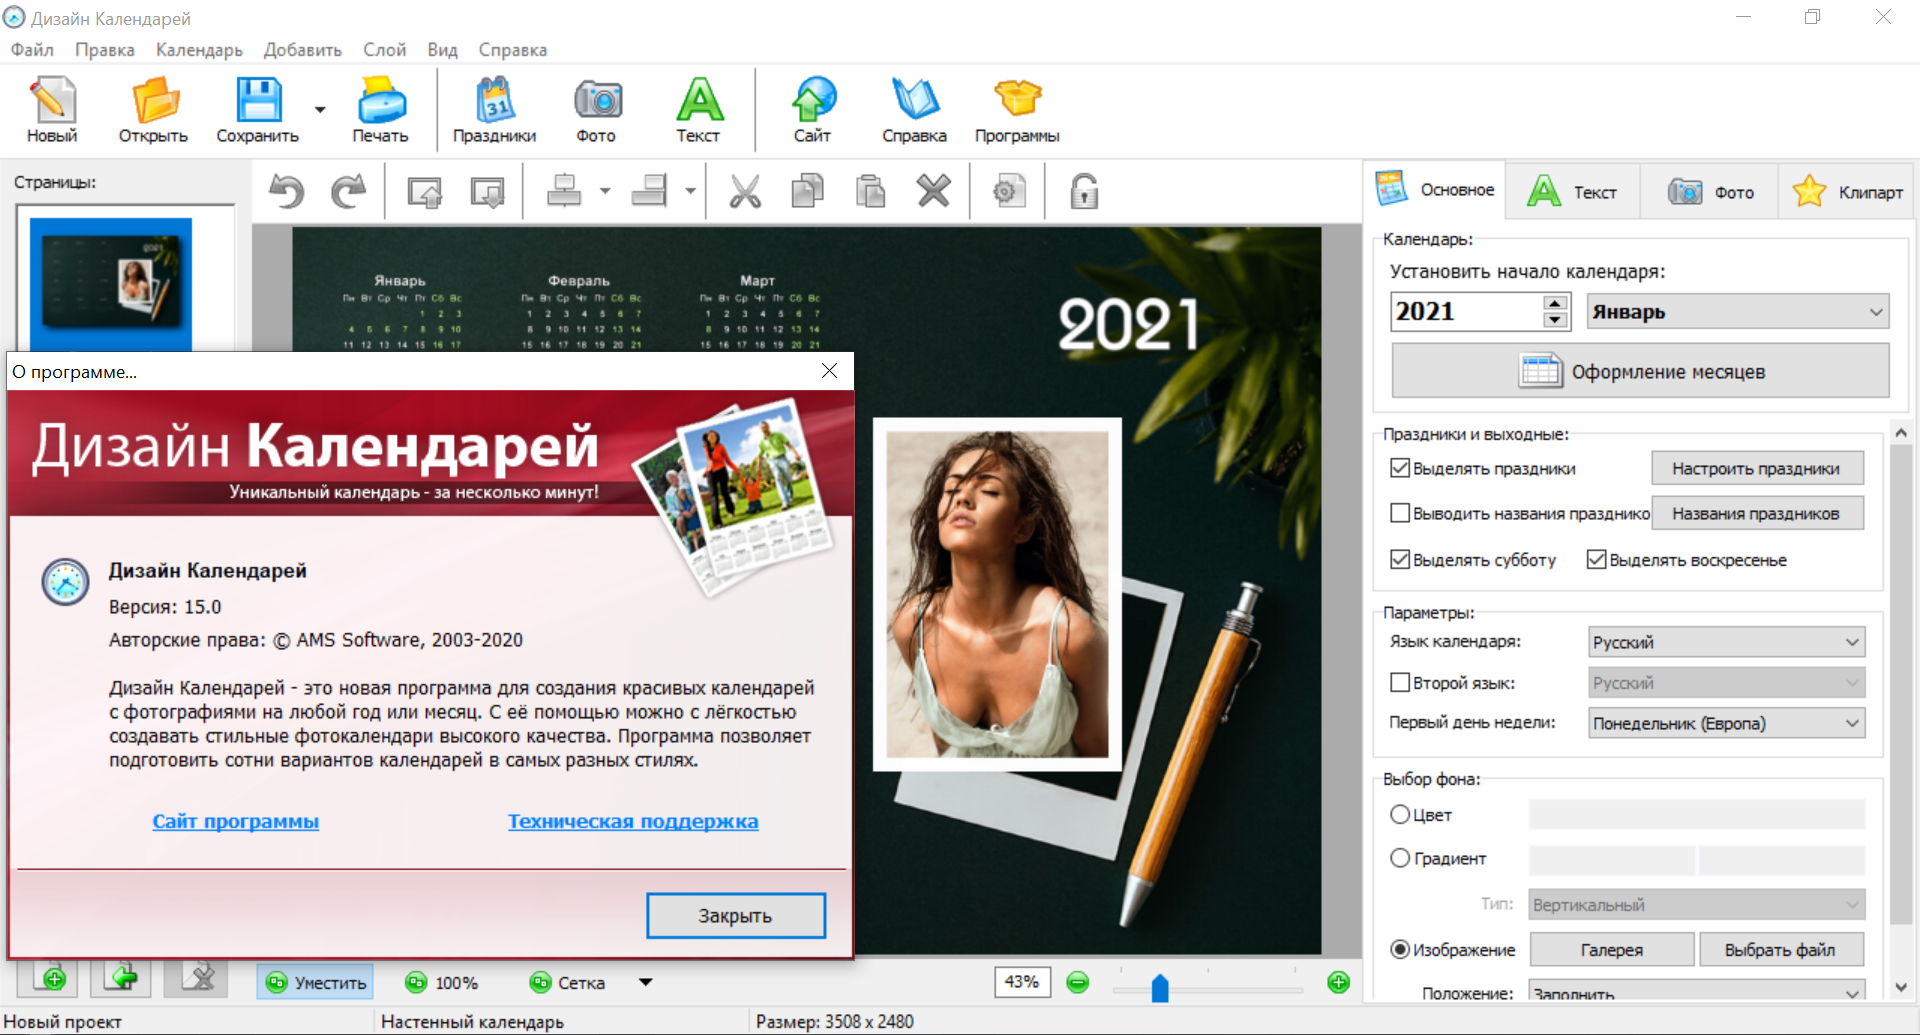
Task: Click Настроить праздники button
Action: point(1757,468)
